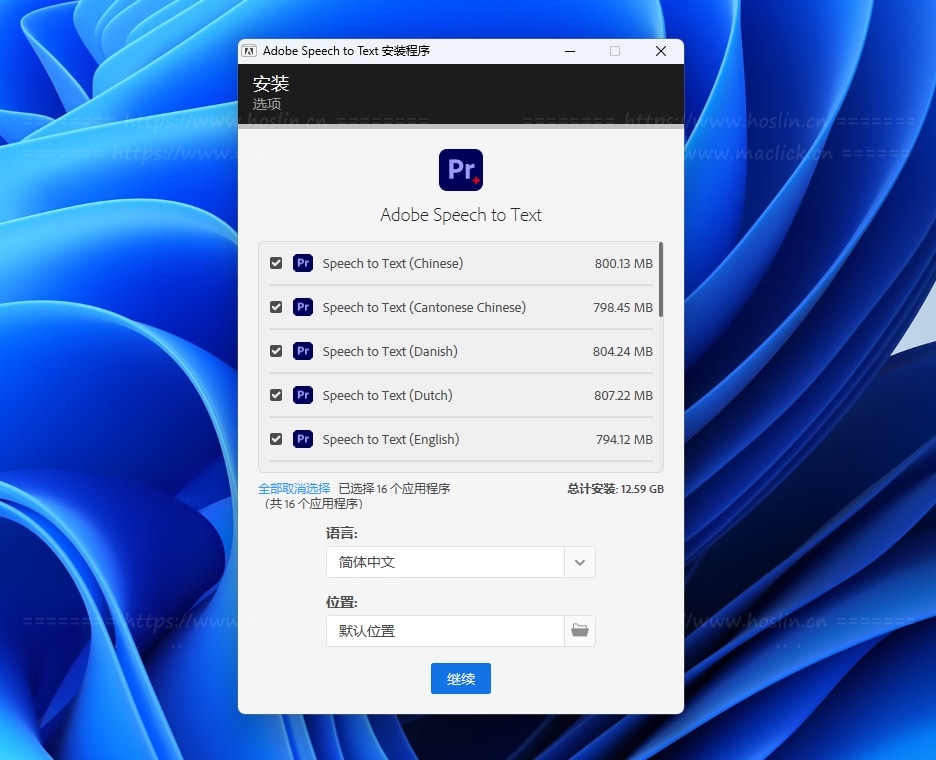Click the 默认位置 location field

445,630
